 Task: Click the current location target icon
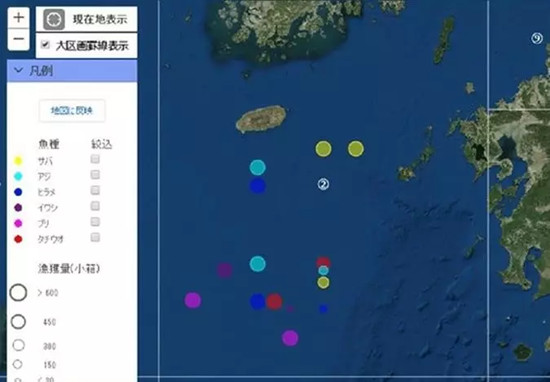click(x=54, y=19)
